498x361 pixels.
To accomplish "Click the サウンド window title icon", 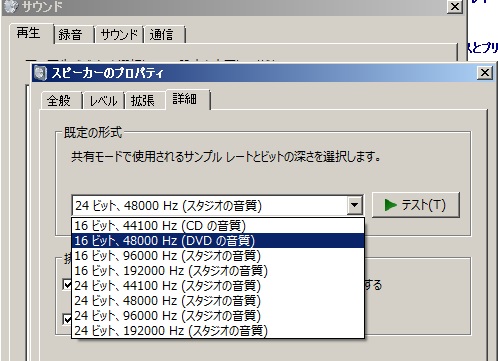I will point(10,6).
